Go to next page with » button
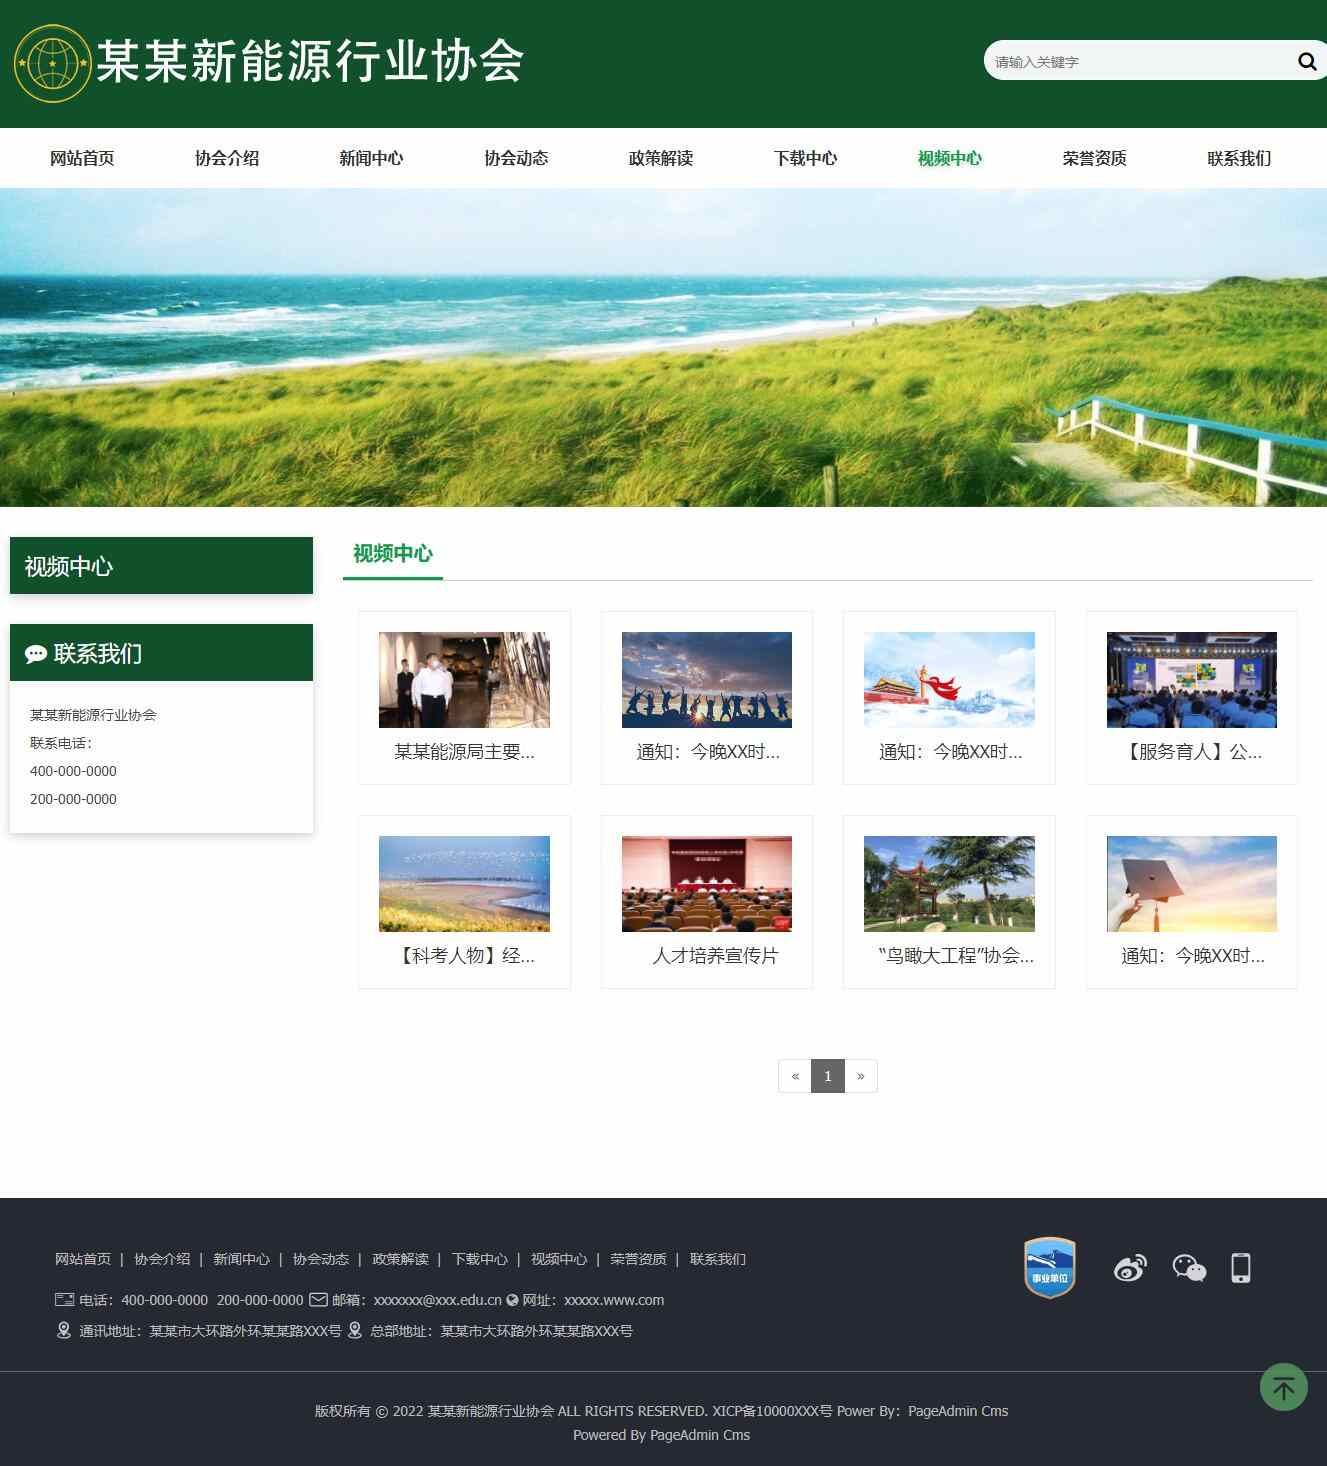This screenshot has width=1327, height=1466. (x=860, y=1076)
